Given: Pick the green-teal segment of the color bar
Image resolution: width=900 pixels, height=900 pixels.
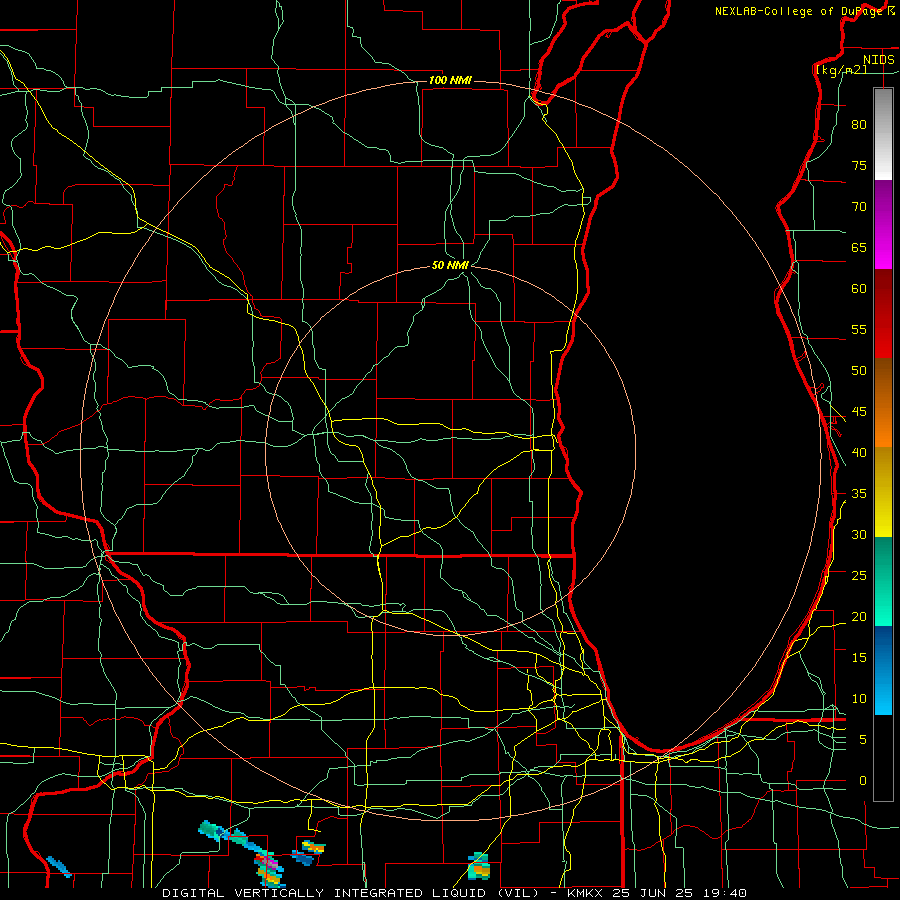Looking at the screenshot, I should pos(883,581).
